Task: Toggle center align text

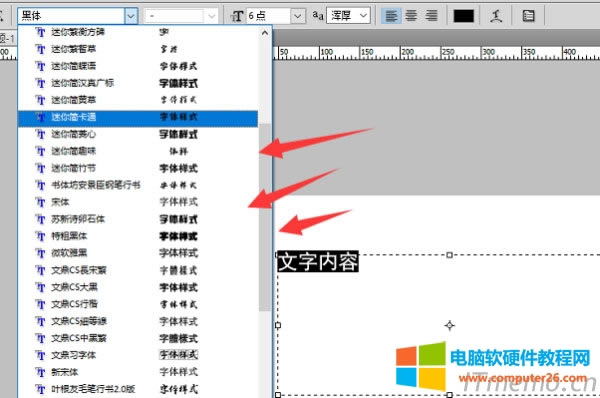Action: coord(411,16)
